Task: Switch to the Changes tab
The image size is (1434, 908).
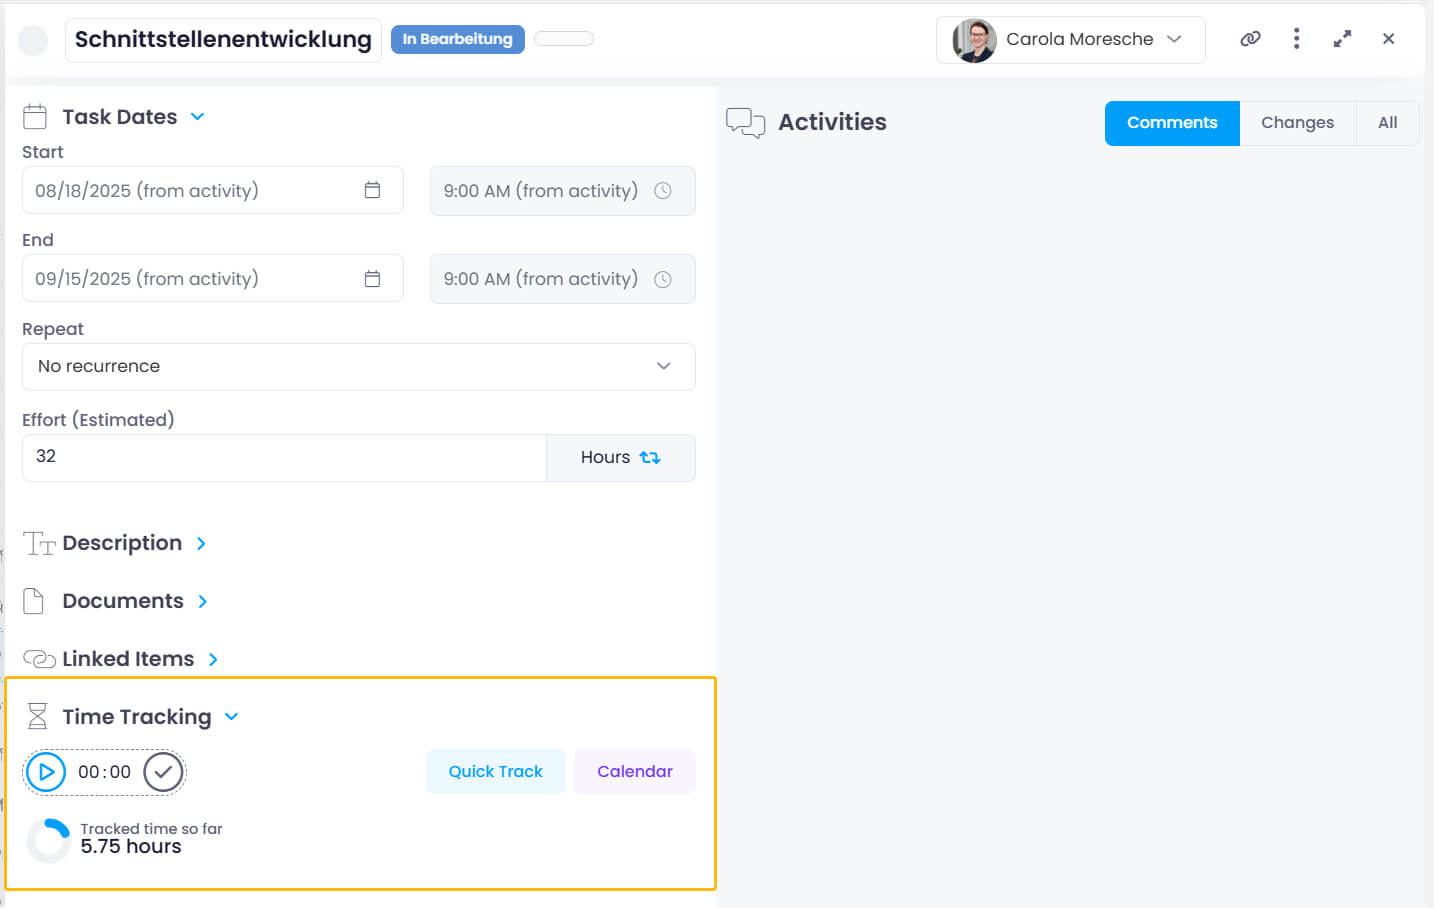Action: tap(1297, 122)
